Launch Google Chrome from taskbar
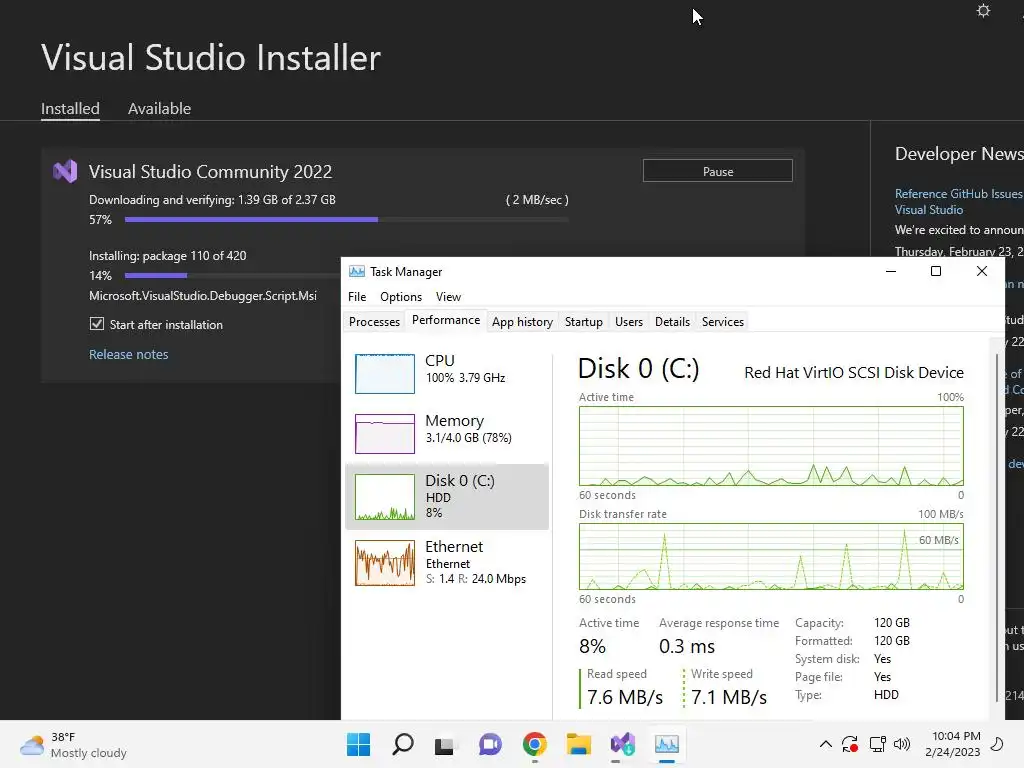This screenshot has width=1024, height=768. (x=534, y=744)
